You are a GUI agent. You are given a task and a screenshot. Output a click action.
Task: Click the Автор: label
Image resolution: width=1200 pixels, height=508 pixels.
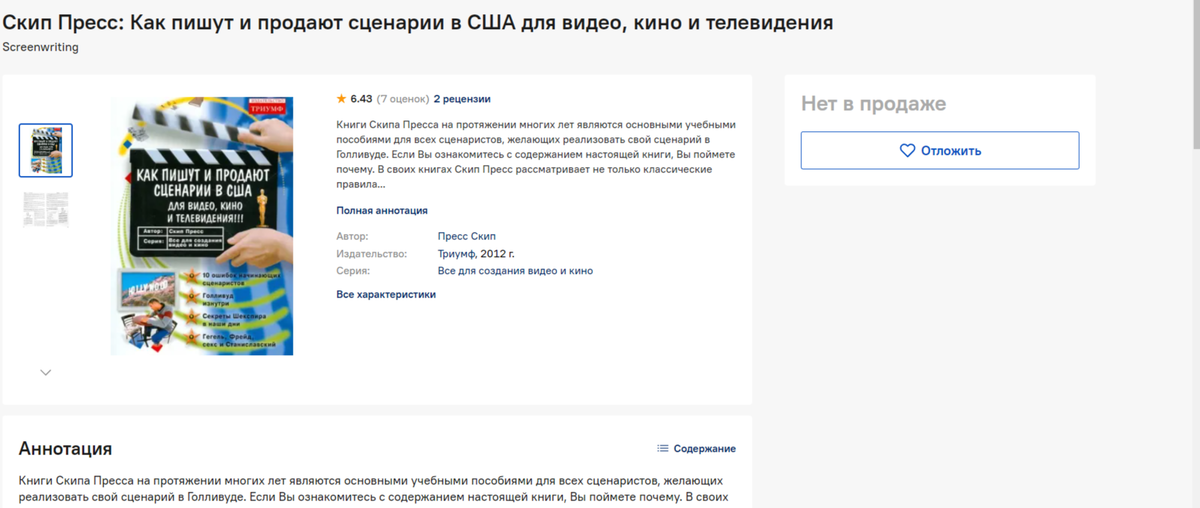point(353,236)
